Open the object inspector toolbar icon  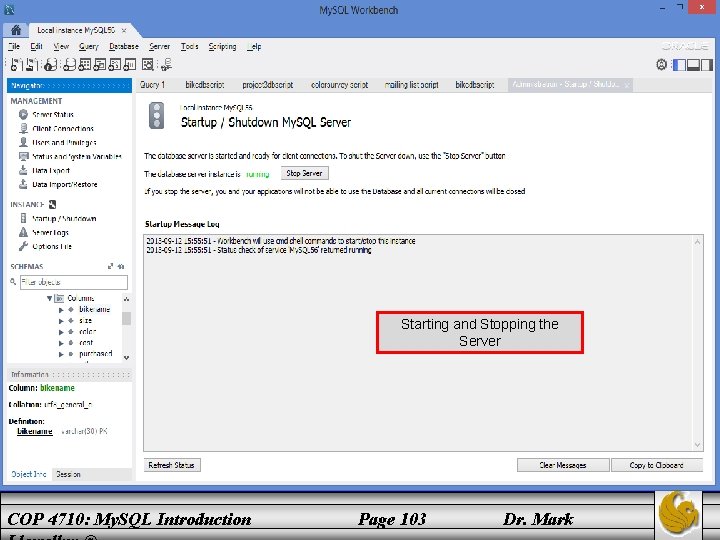tap(51, 65)
